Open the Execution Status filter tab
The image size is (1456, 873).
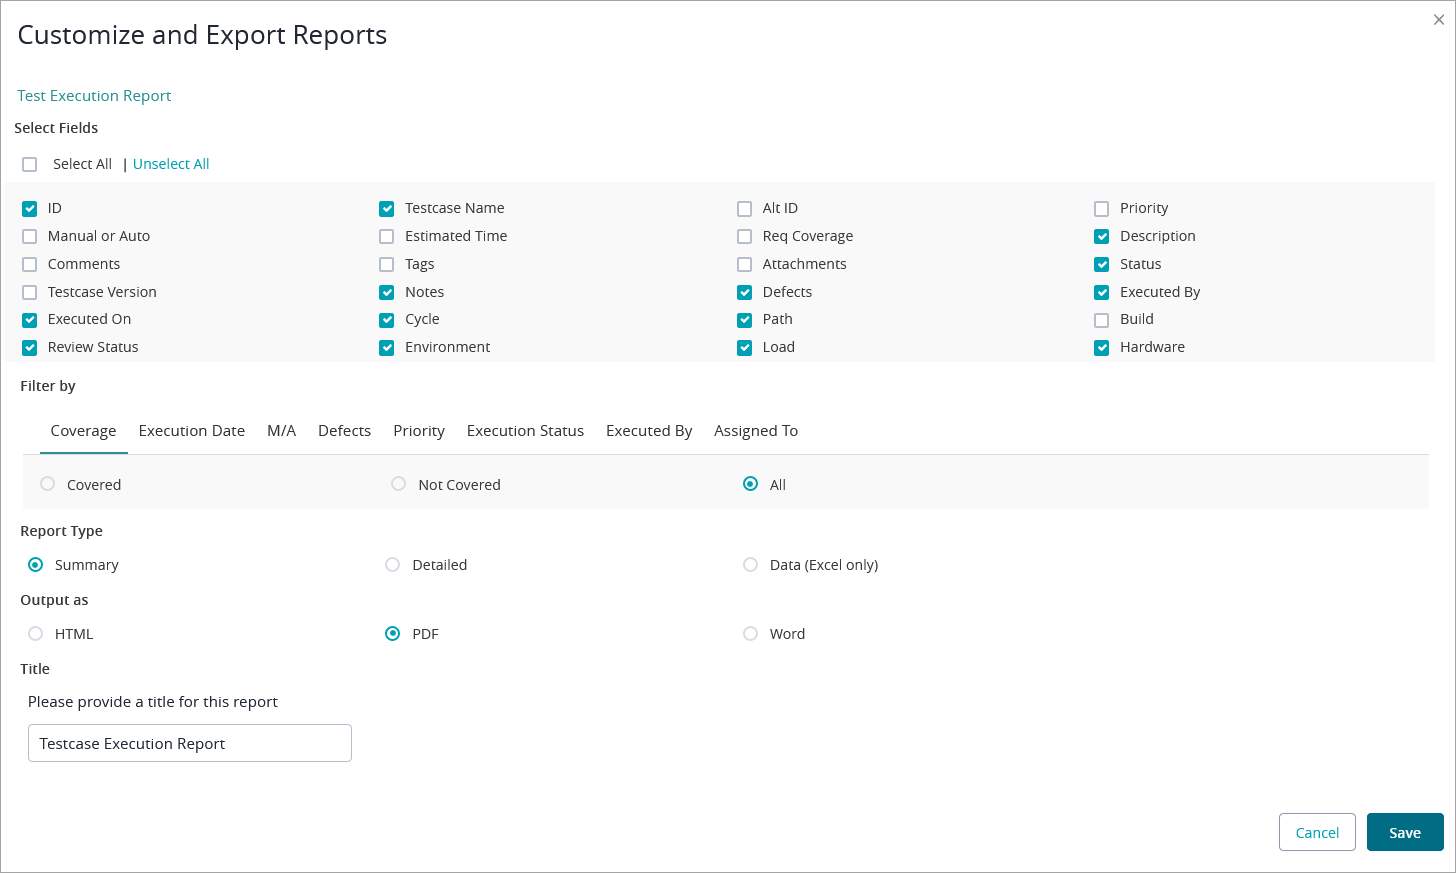click(525, 431)
